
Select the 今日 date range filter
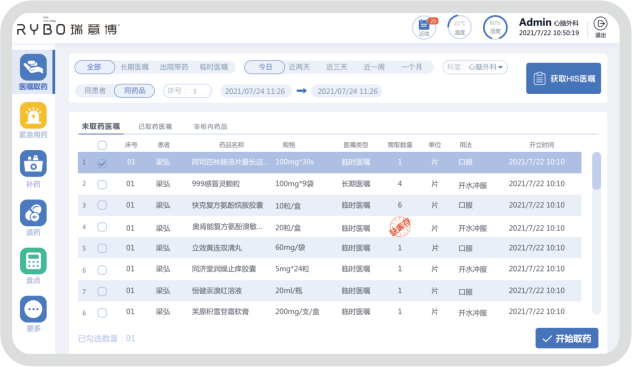pyautogui.click(x=265, y=67)
